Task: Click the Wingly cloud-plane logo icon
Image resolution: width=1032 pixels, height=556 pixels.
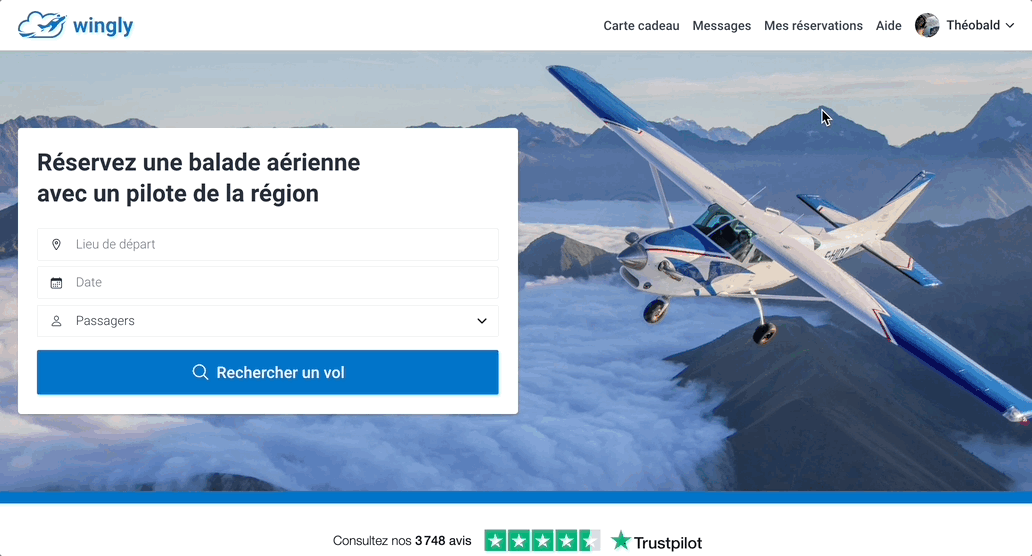Action: [42, 26]
